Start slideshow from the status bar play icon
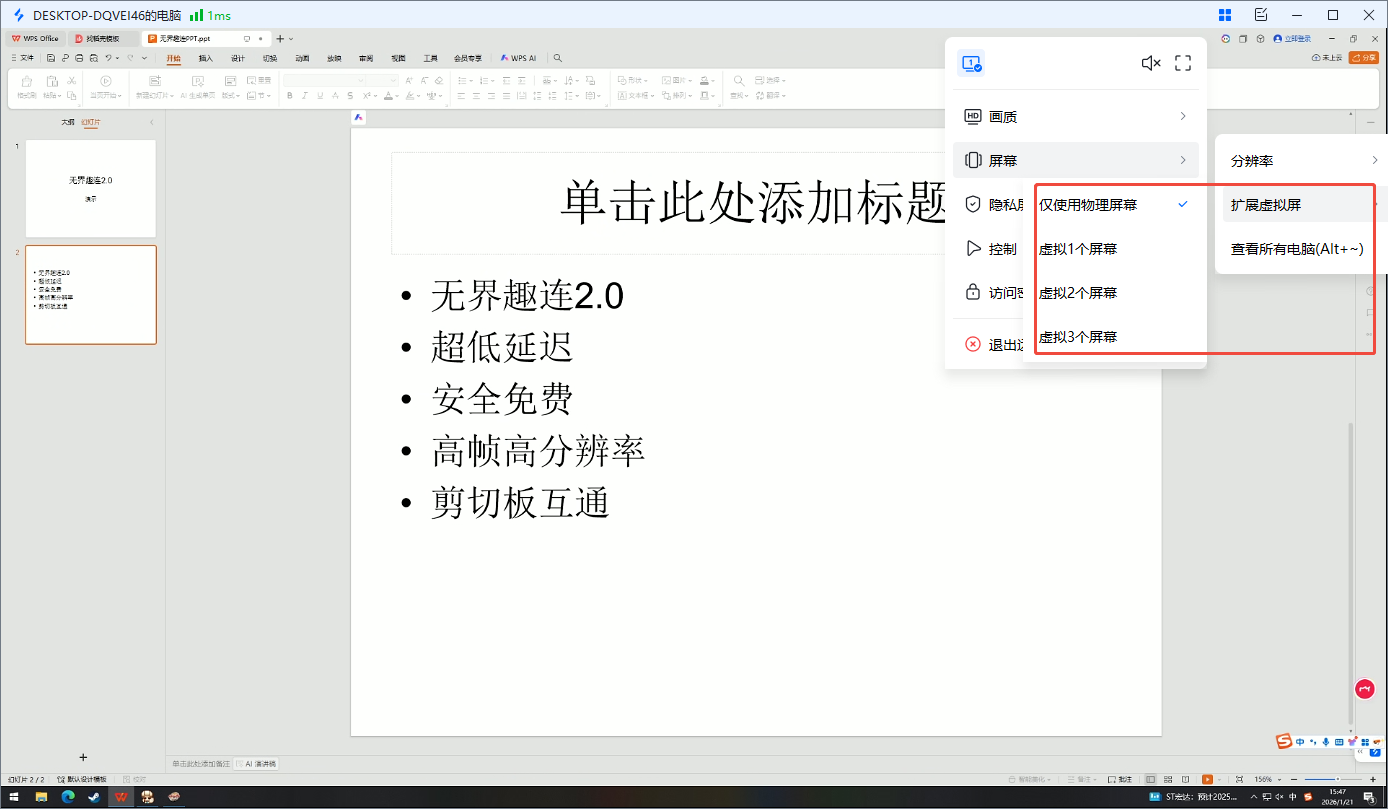Viewport: 1388px width, 809px height. coord(1207,780)
